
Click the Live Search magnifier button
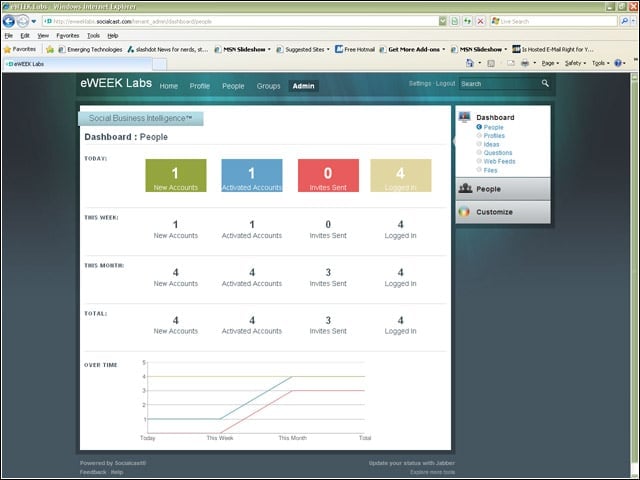624,21
